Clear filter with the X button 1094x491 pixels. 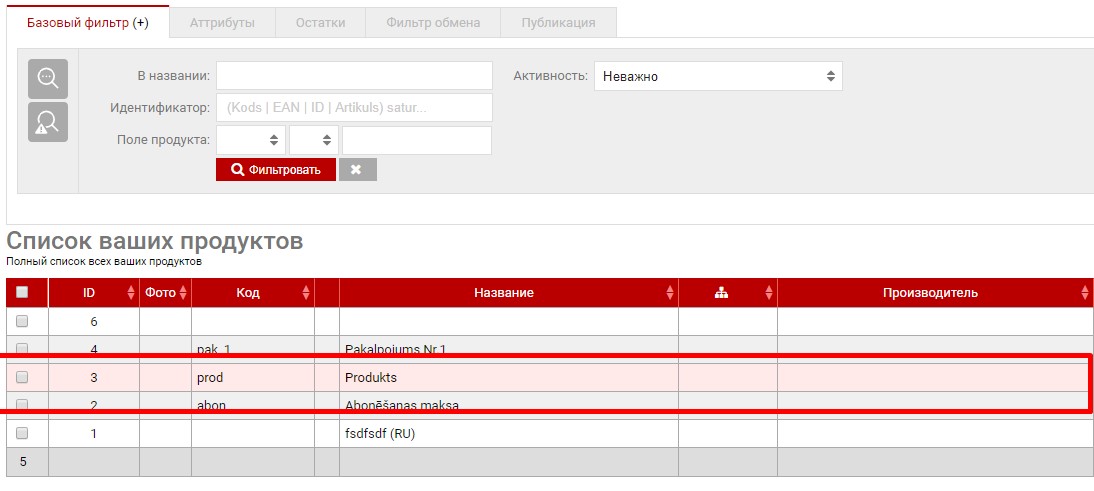click(357, 170)
